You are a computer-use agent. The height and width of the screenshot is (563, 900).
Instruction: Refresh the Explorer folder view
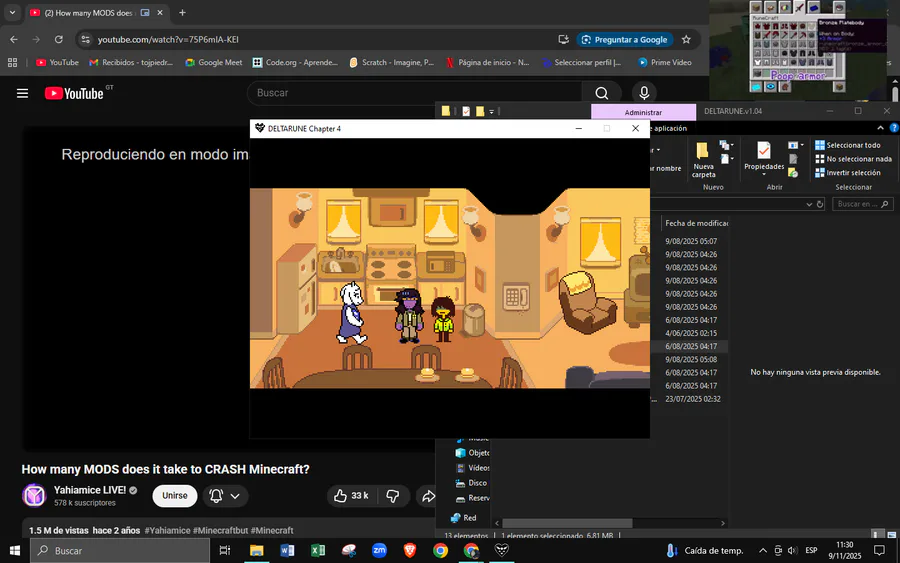click(820, 204)
